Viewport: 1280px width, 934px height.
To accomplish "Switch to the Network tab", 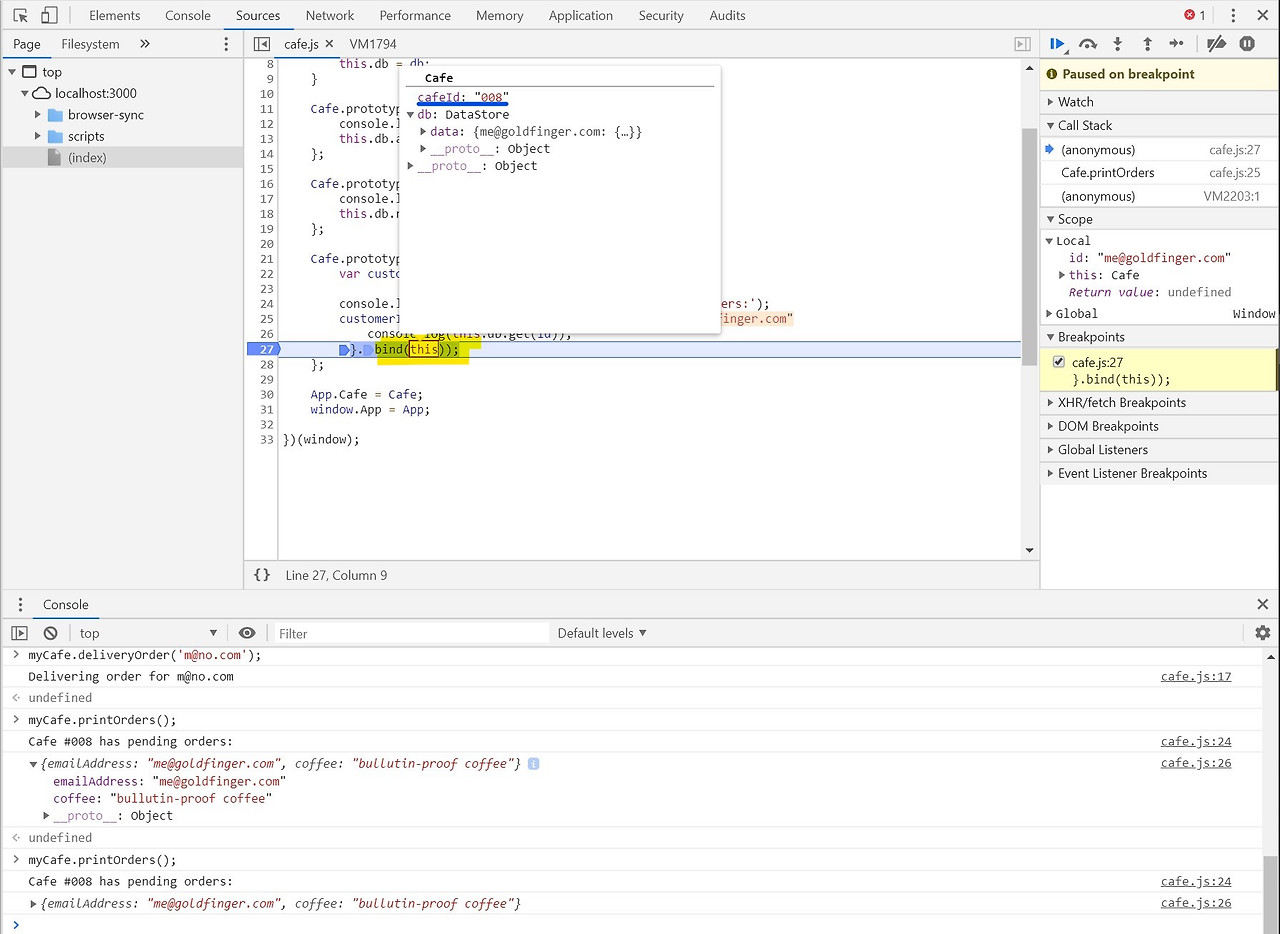I will 330,15.
